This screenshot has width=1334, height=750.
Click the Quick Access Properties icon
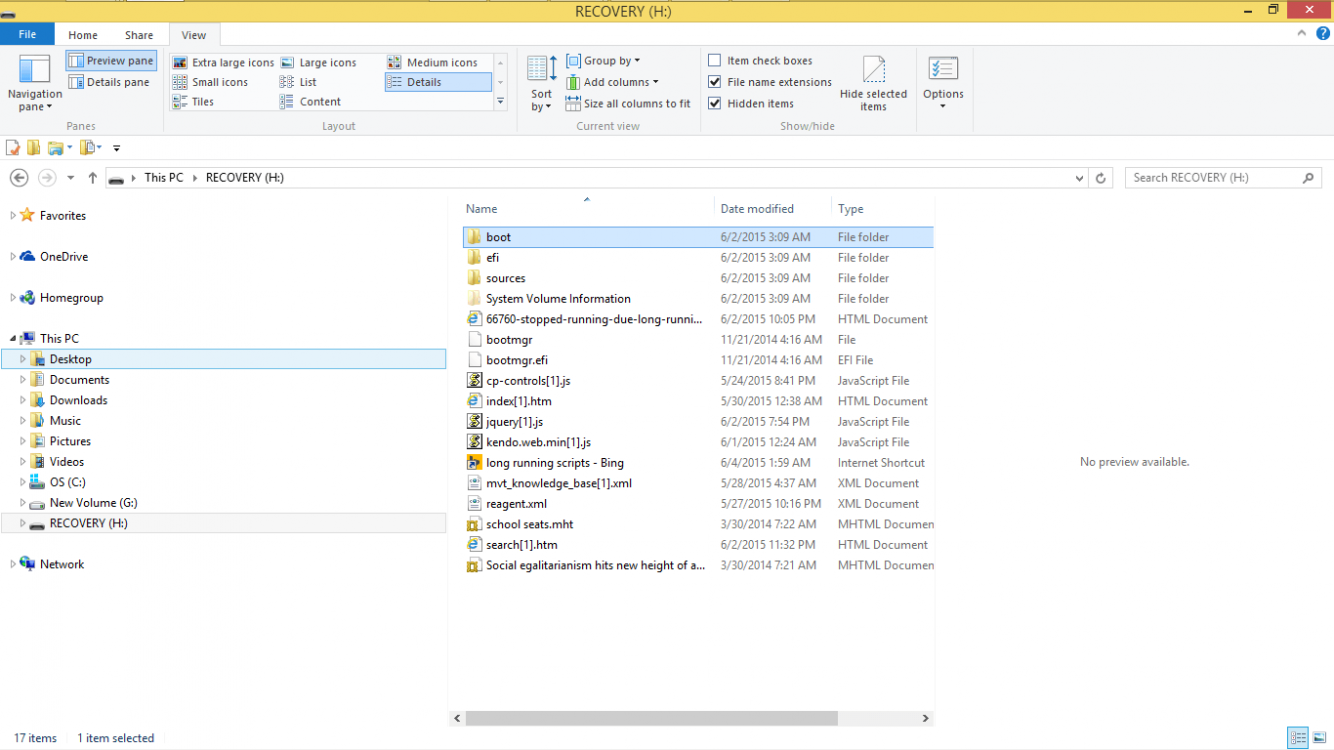pos(13,148)
